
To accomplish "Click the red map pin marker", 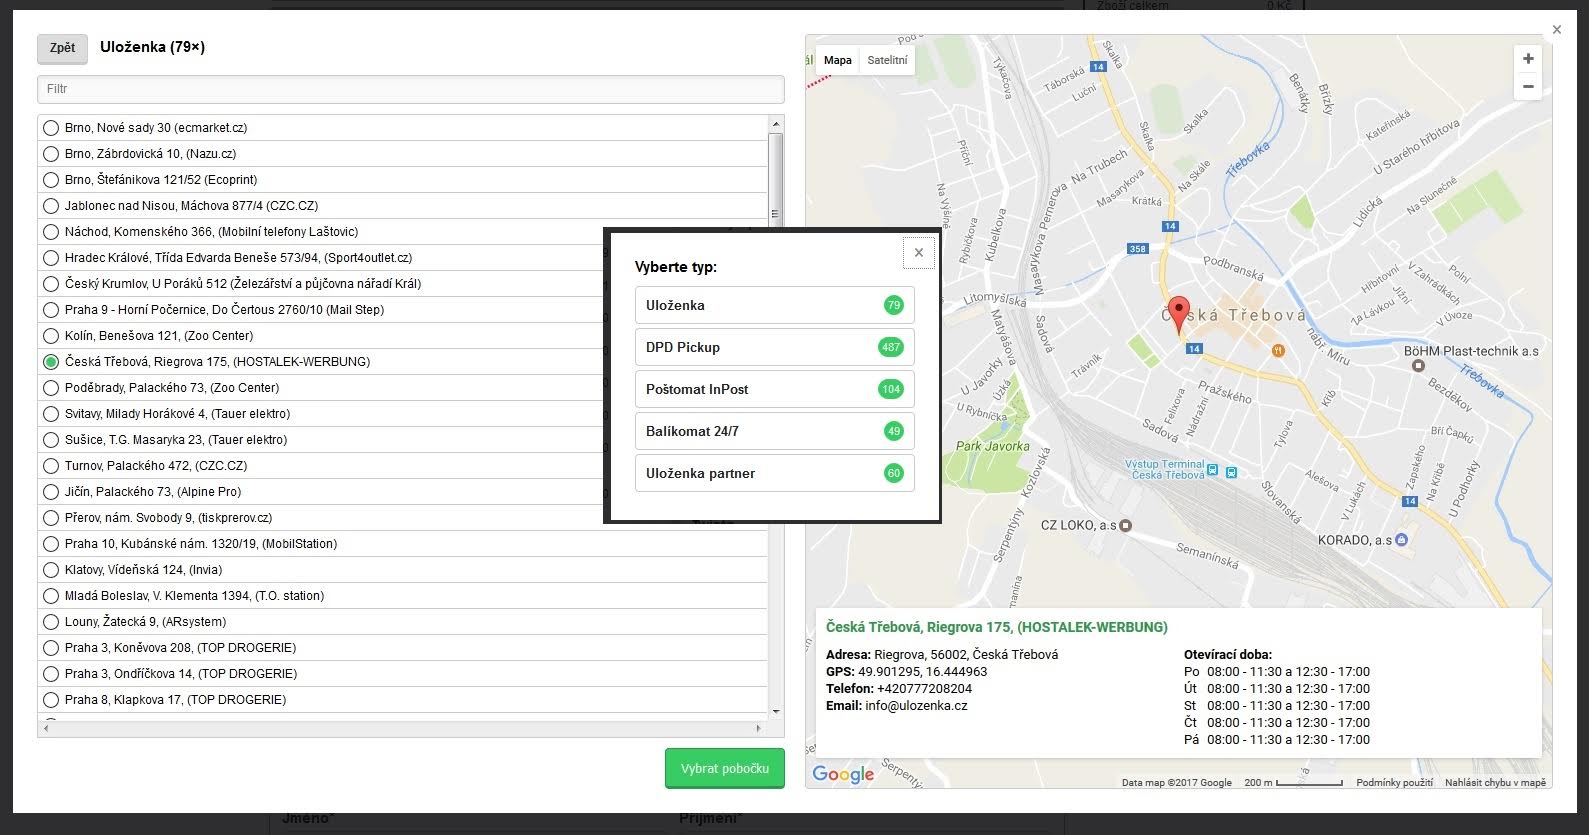I will (x=1179, y=314).
